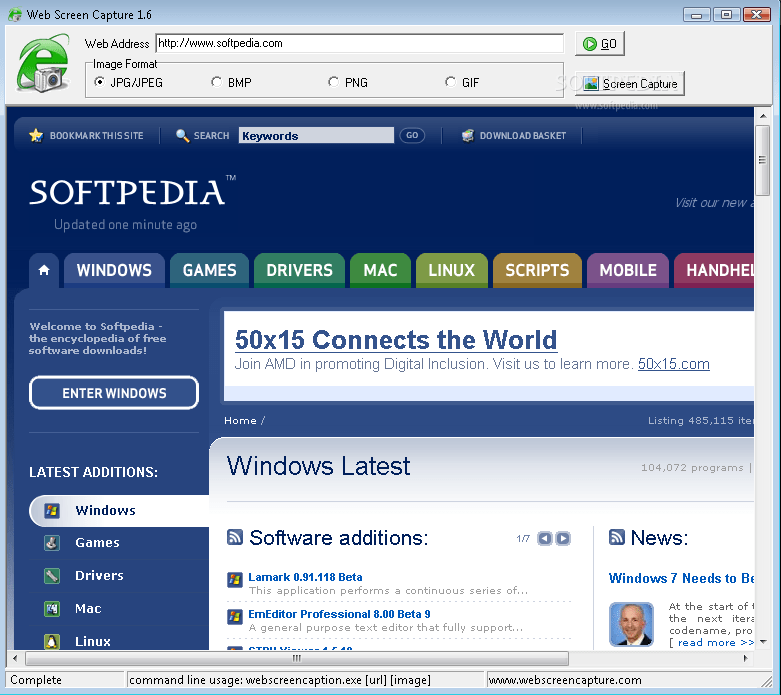Open 50x15 Connects the World headline

point(396,340)
